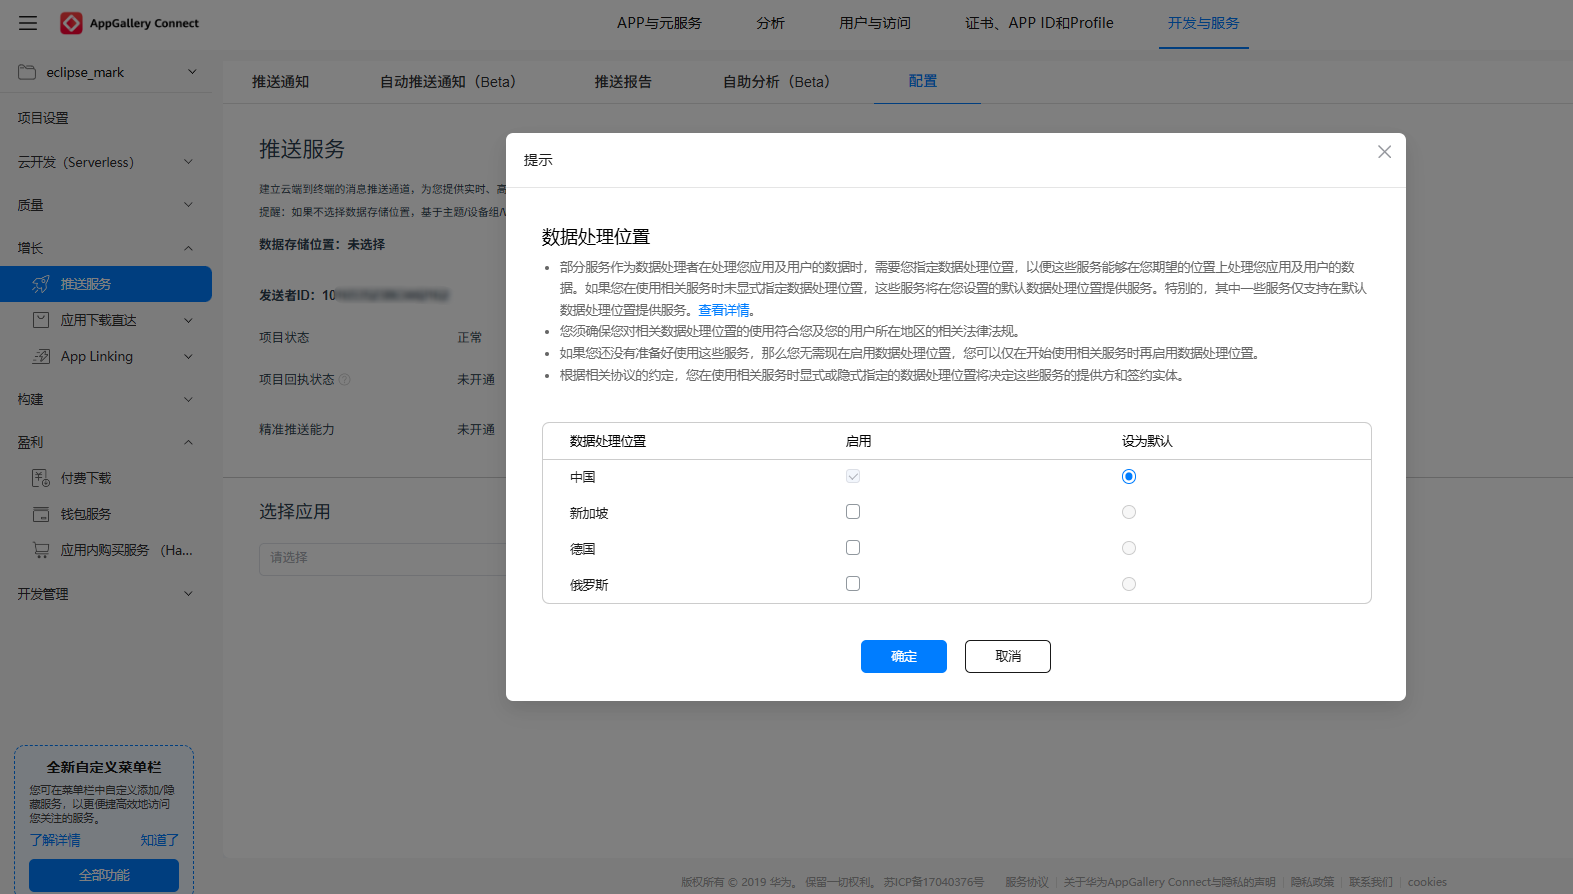Toggle the 中国 enable checkbox
Image resolution: width=1573 pixels, height=894 pixels.
point(853,476)
